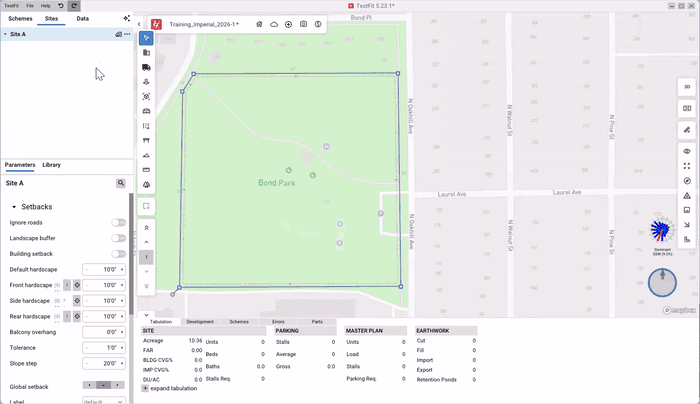Collapse the Setbacks section
The width and height of the screenshot is (700, 404).
pyautogui.click(x=14, y=207)
